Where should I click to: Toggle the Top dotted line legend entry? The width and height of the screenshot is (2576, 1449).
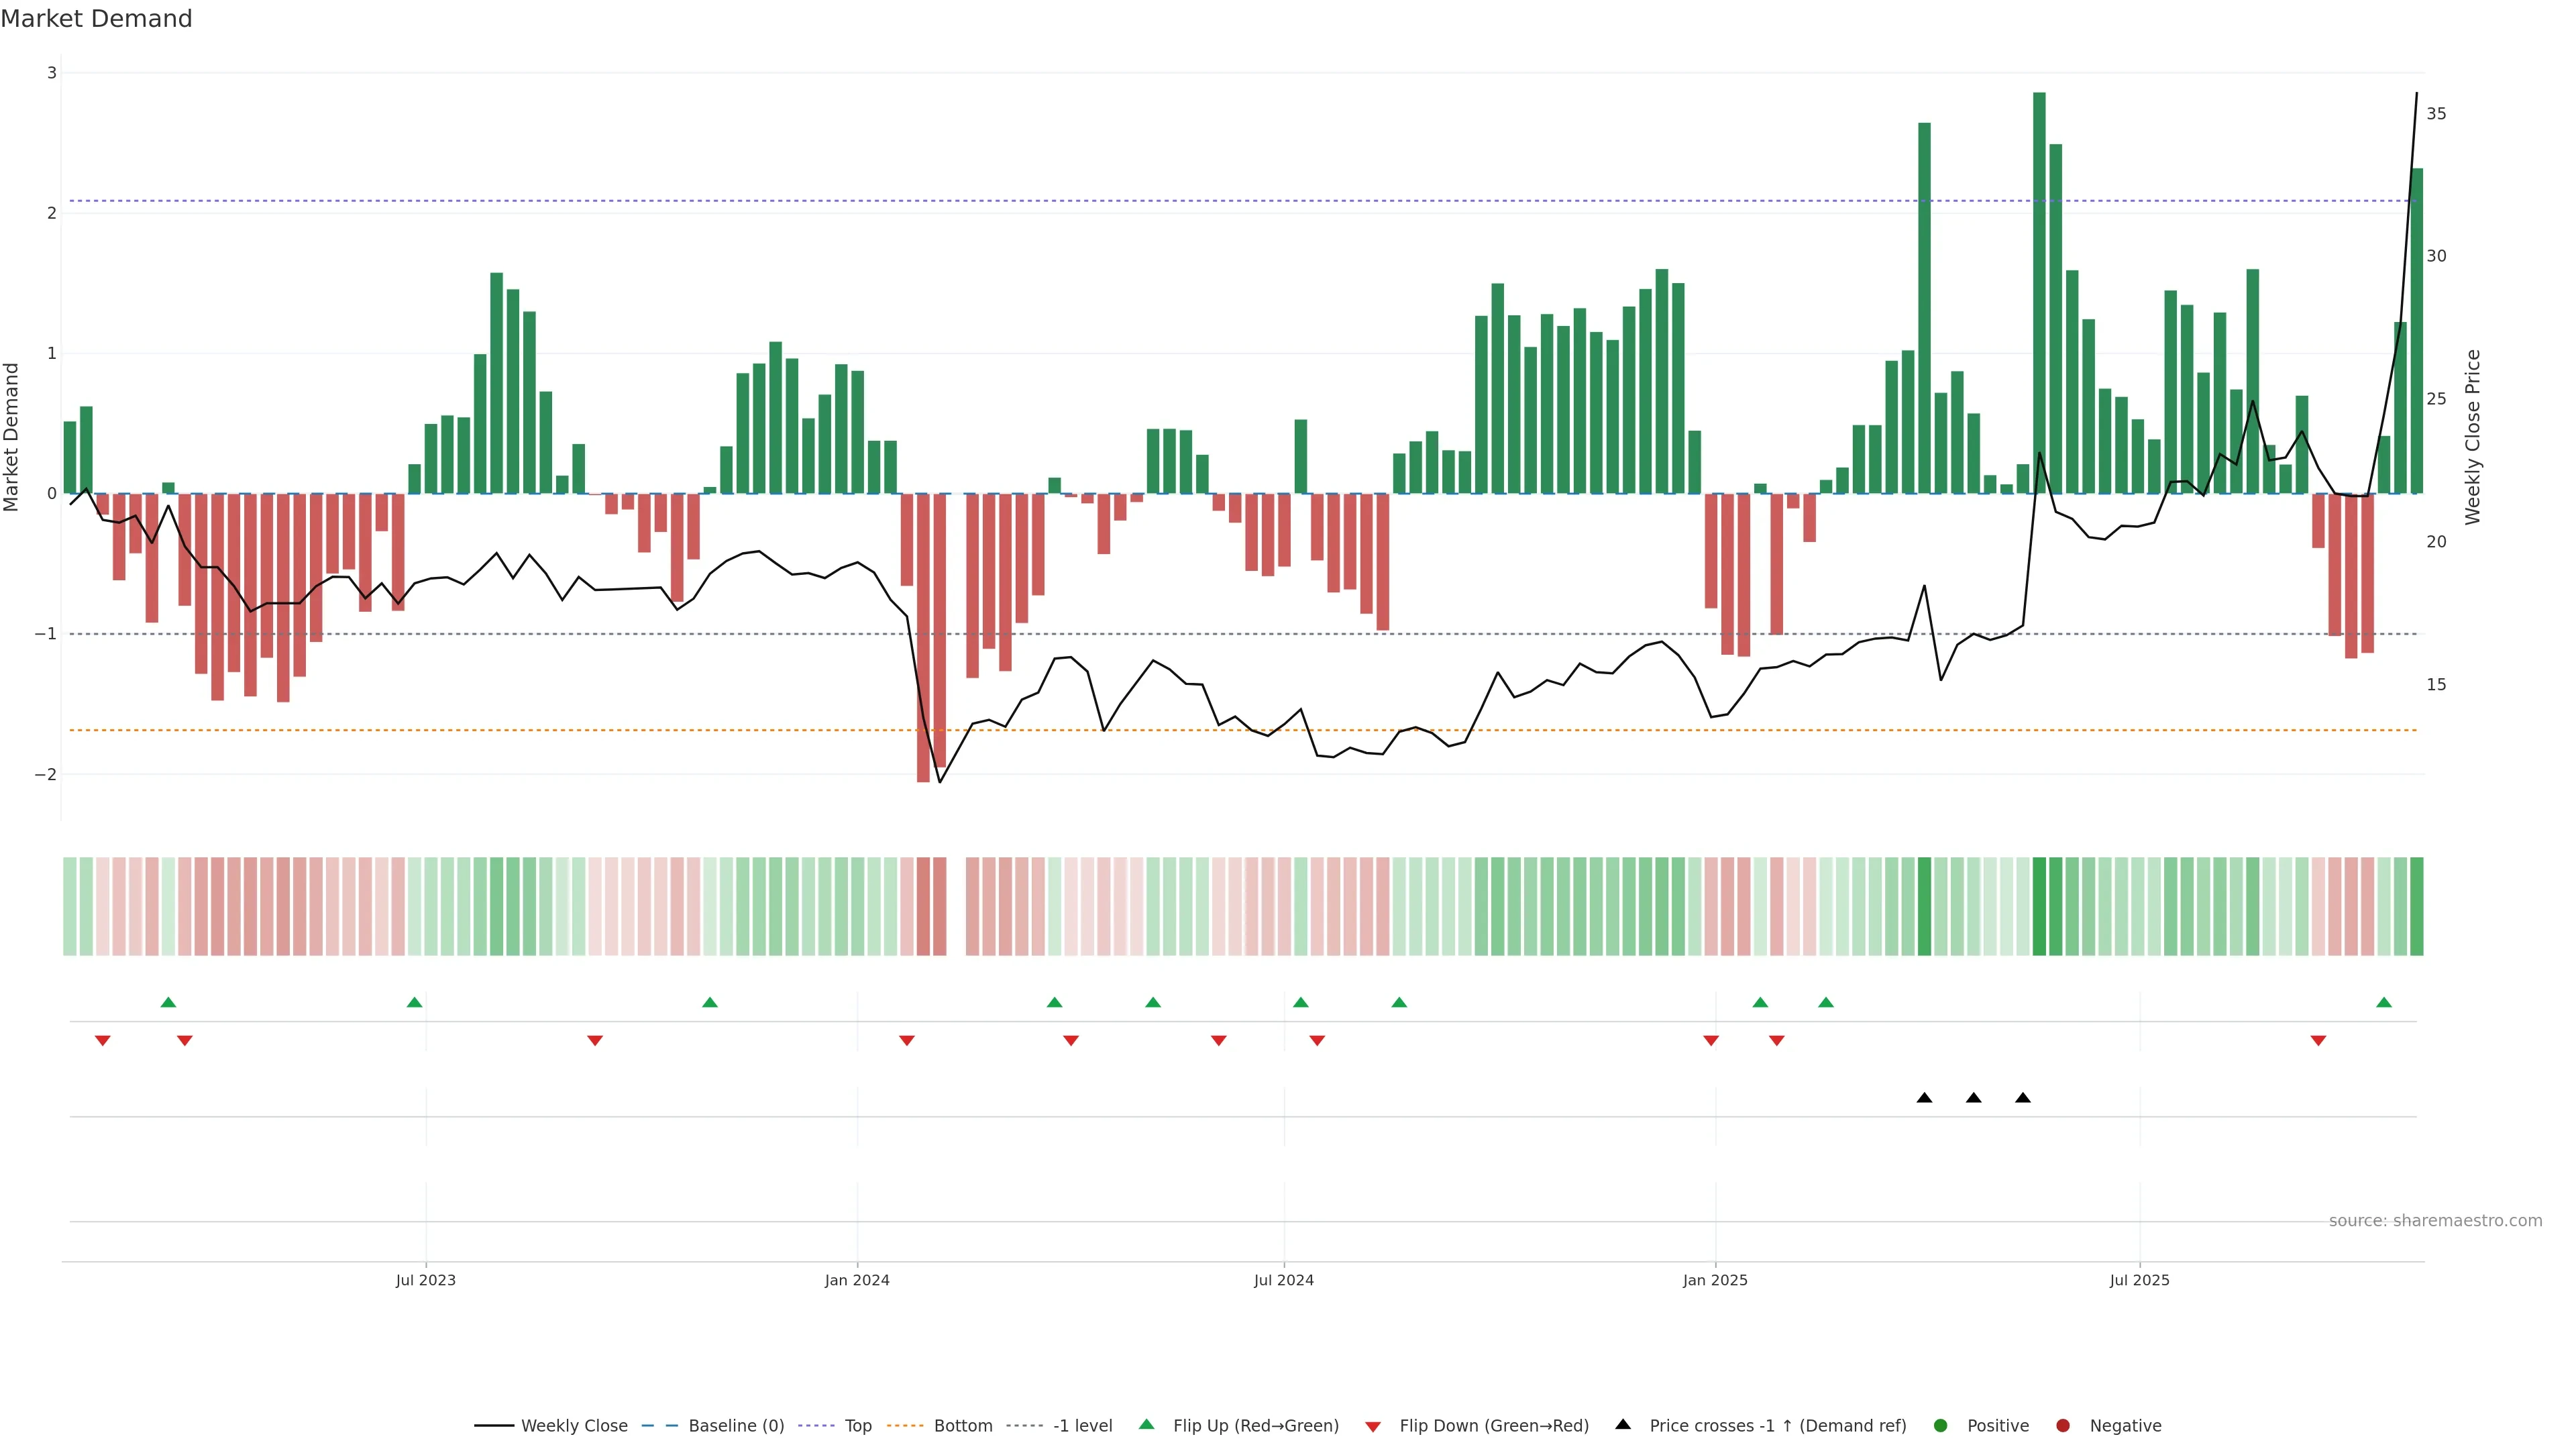click(x=857, y=1425)
